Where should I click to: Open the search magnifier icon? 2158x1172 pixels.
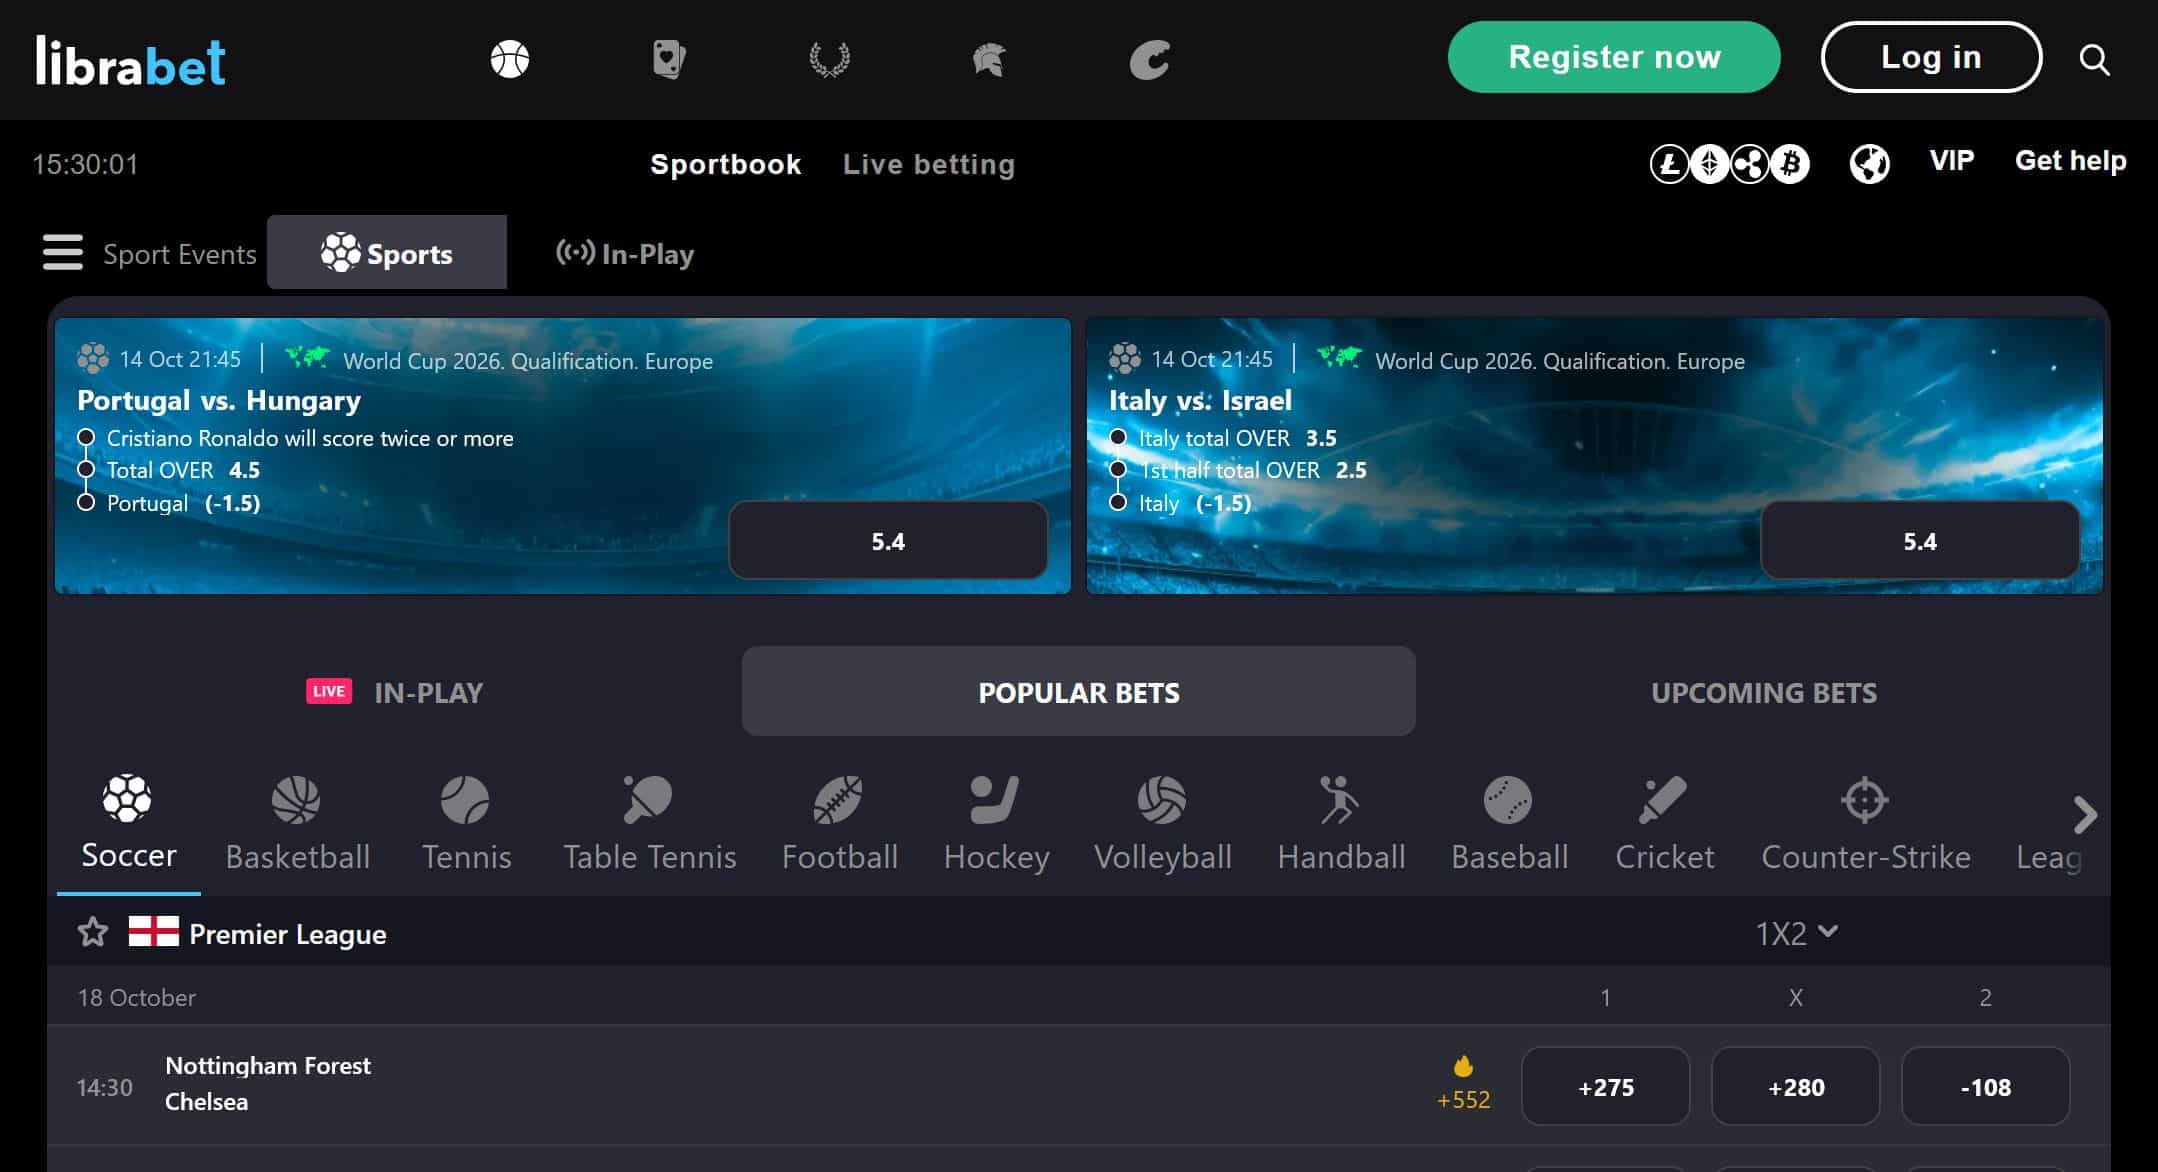tap(2094, 60)
